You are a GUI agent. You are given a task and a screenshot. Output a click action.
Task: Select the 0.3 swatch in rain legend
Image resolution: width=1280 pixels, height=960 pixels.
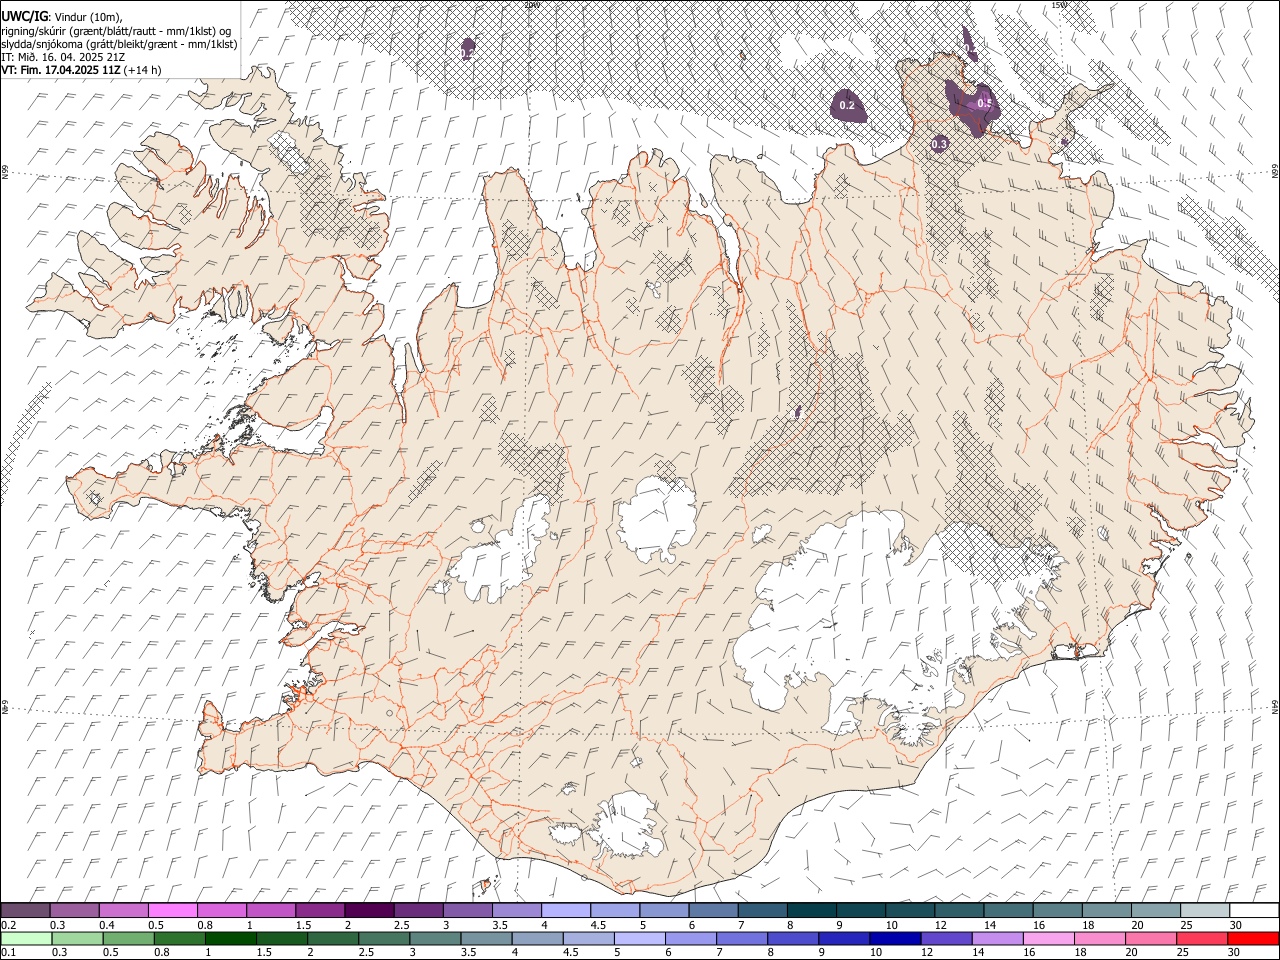[x=78, y=939]
